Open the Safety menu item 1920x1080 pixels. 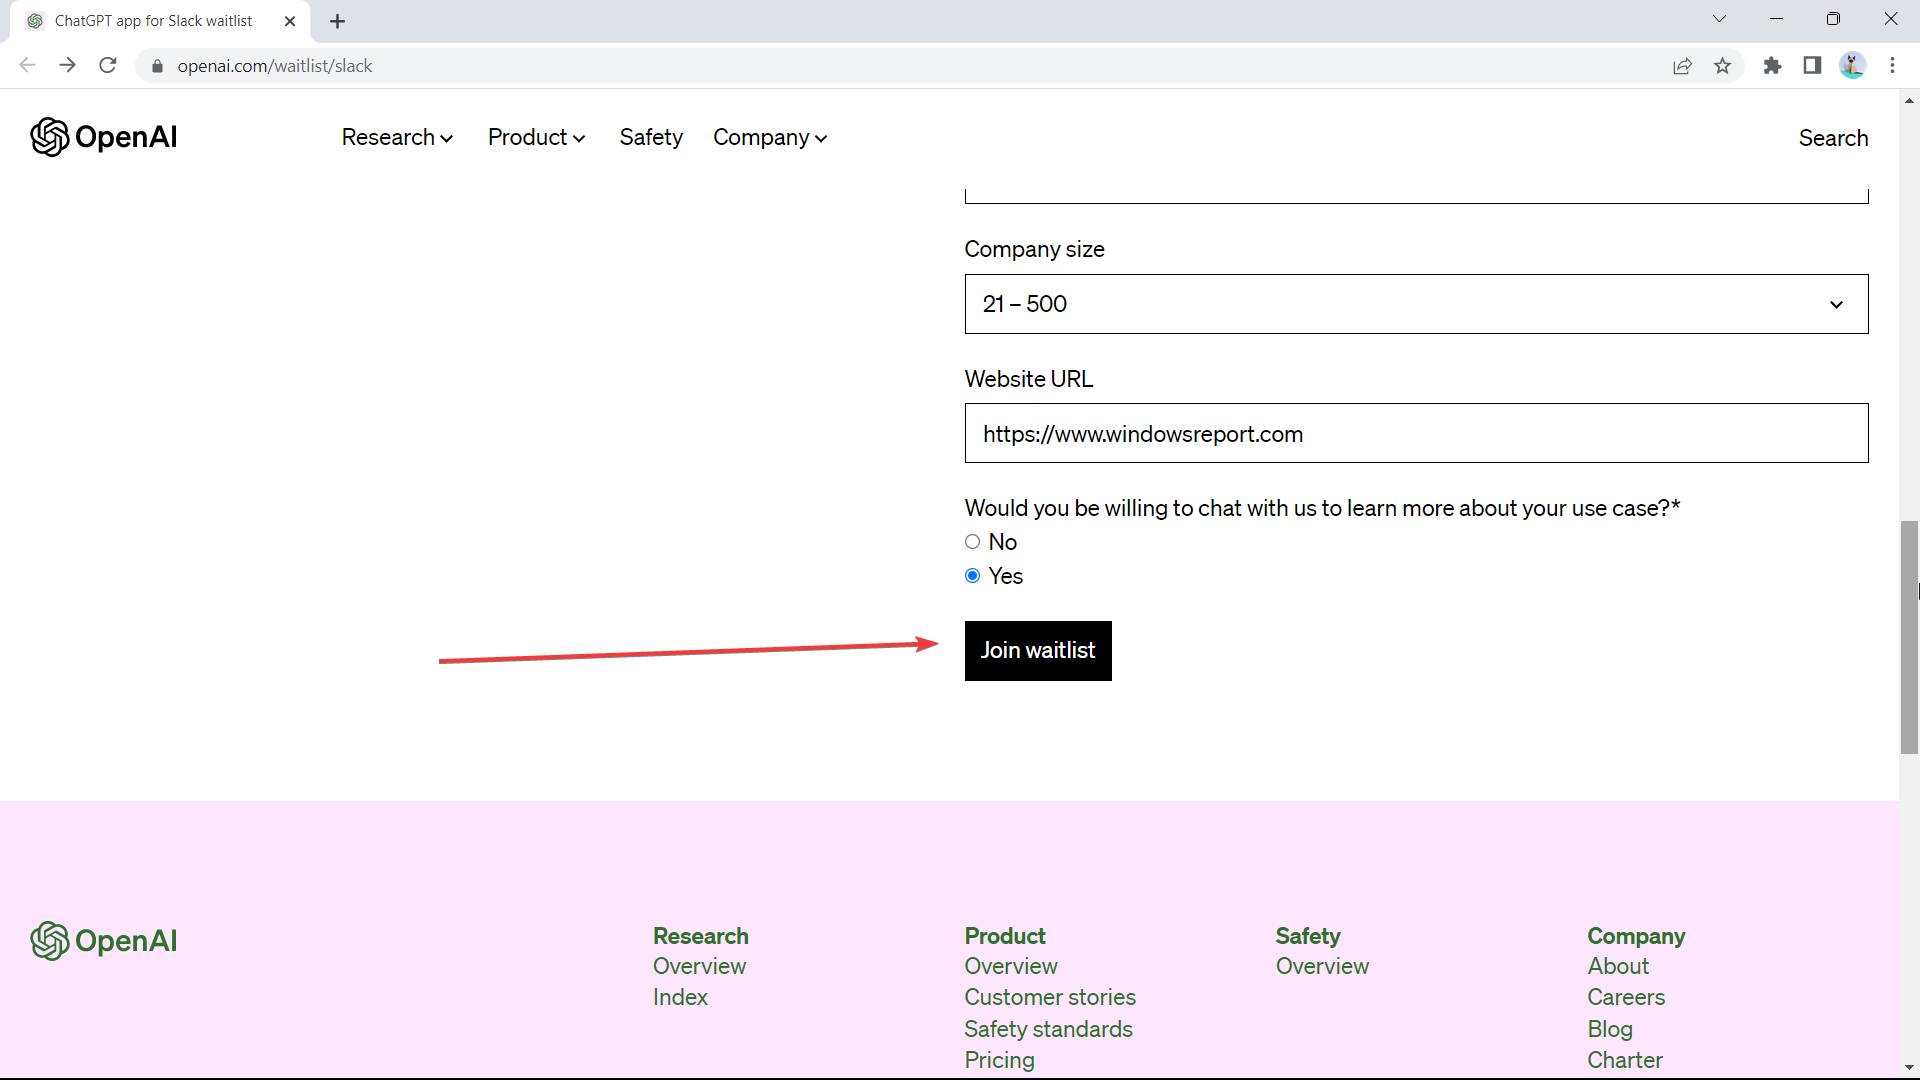[x=650, y=138]
